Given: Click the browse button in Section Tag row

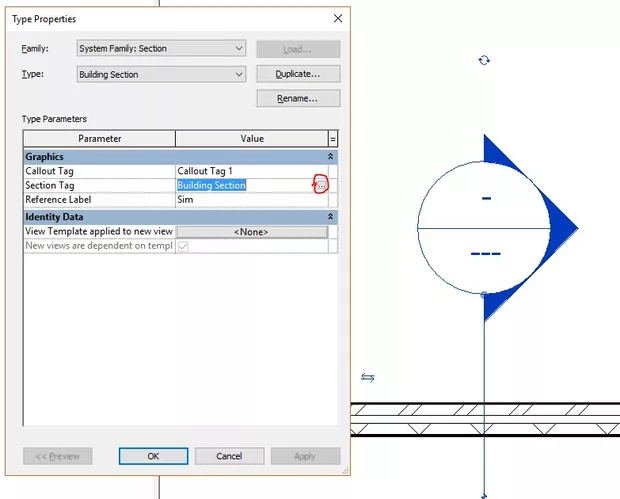Looking at the screenshot, I should pyautogui.click(x=321, y=186).
